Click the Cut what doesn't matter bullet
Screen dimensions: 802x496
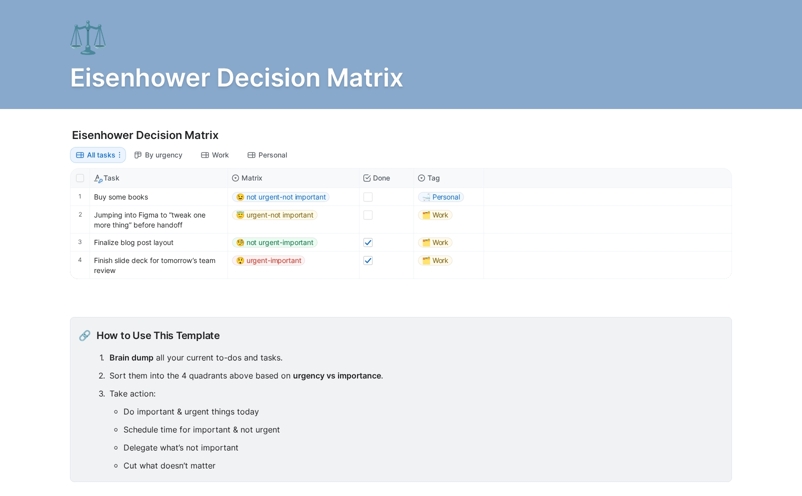(169, 466)
